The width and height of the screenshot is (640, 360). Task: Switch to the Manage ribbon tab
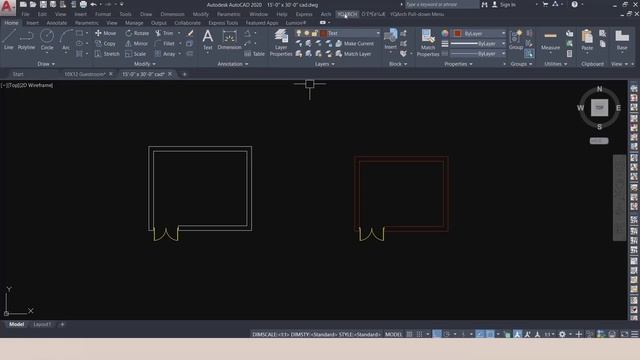[134, 23]
